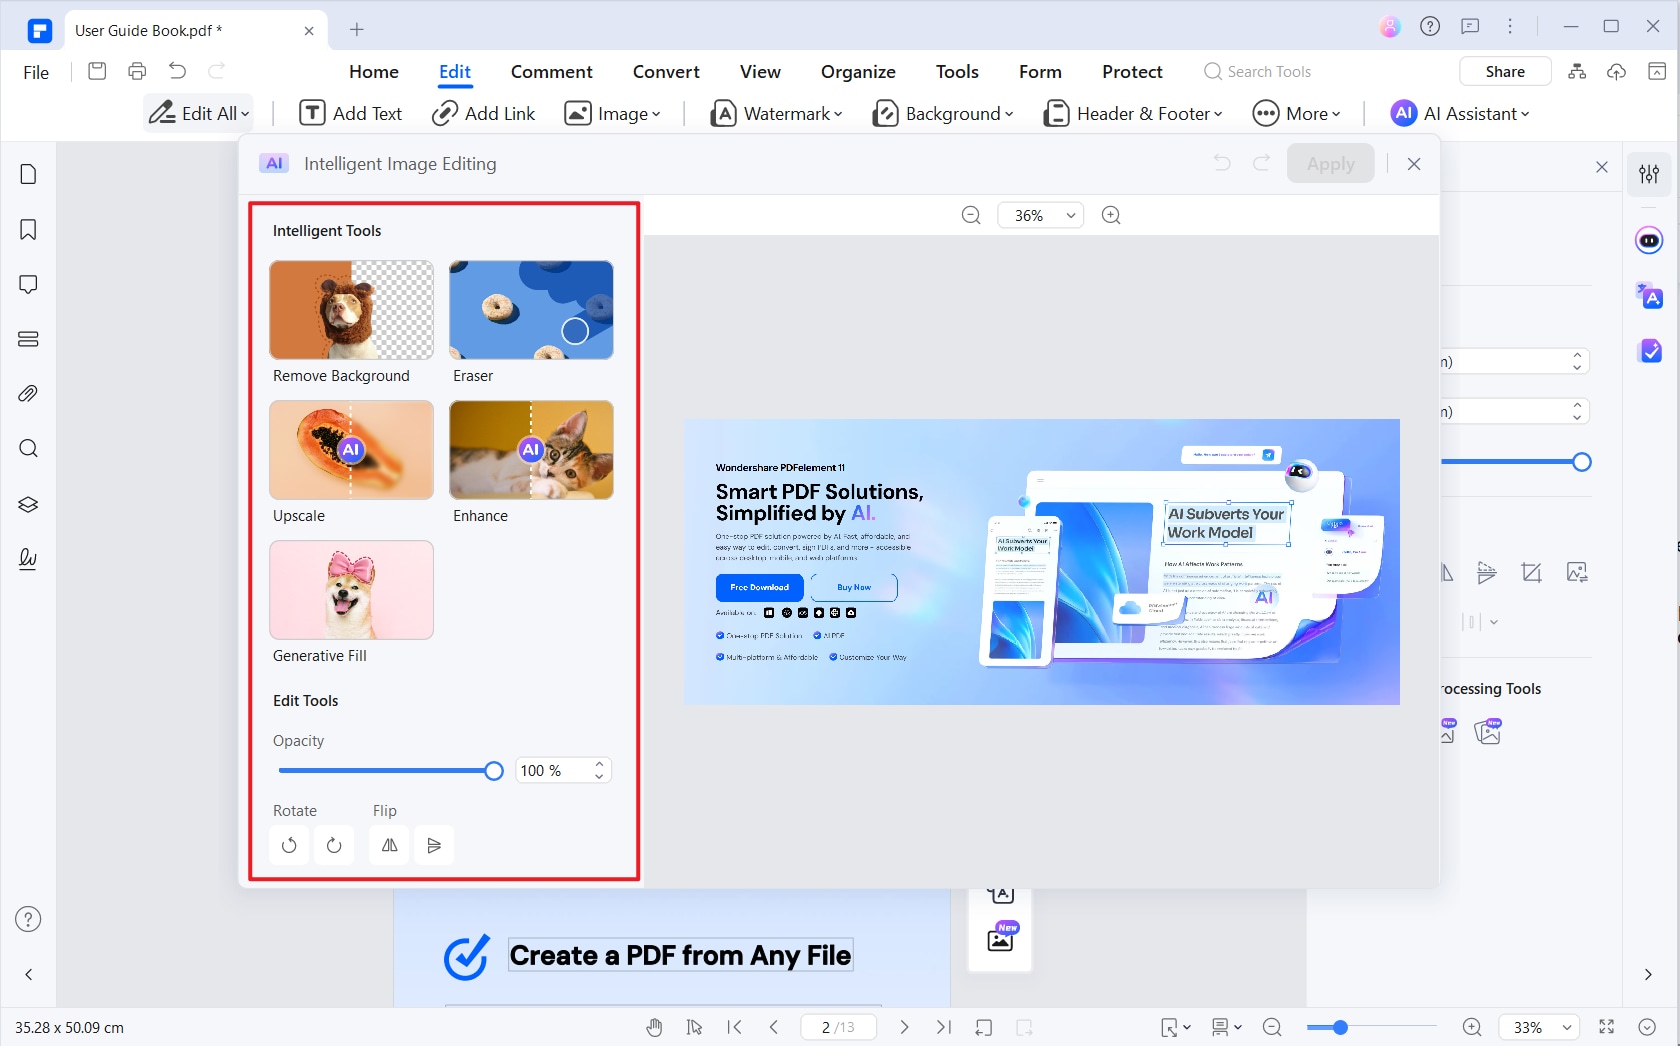Select the hand tool in status bar
The image size is (1680, 1046).
(654, 1027)
